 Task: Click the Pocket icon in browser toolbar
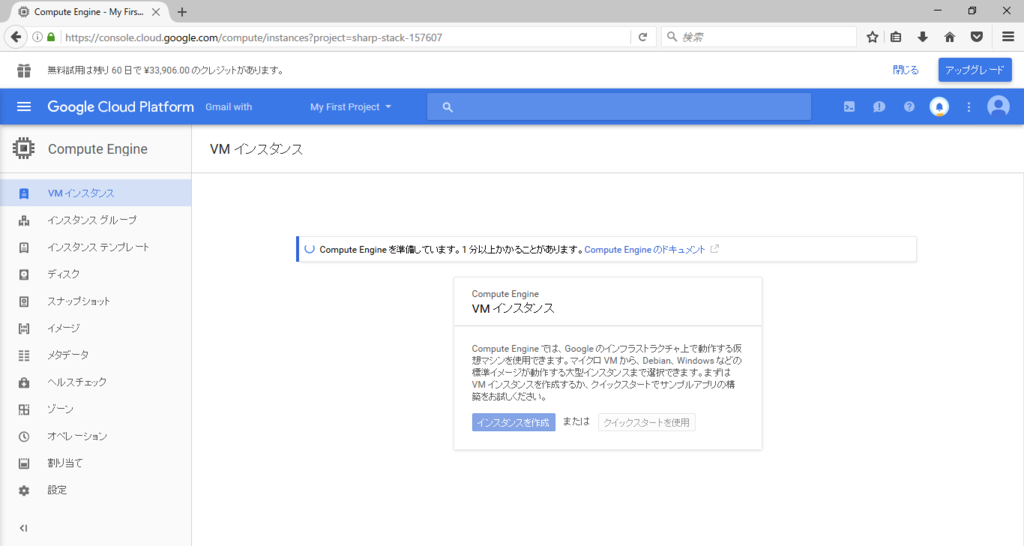977,37
